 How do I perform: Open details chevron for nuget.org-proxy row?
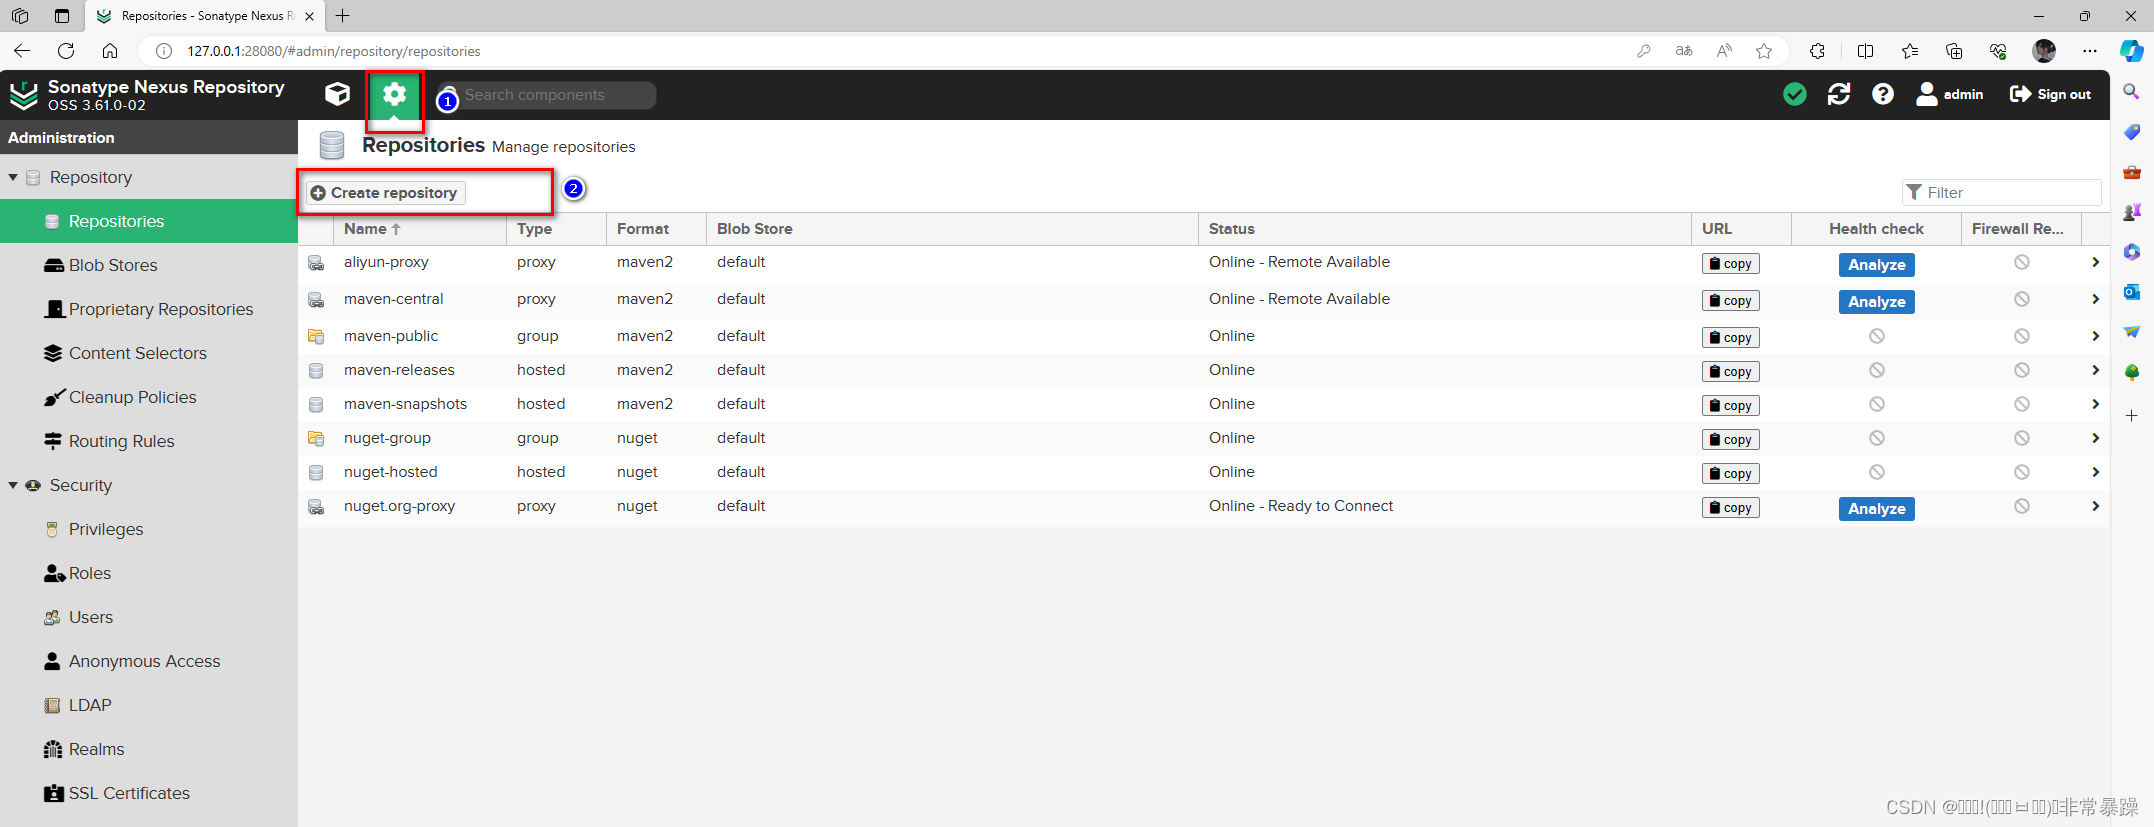(2095, 506)
